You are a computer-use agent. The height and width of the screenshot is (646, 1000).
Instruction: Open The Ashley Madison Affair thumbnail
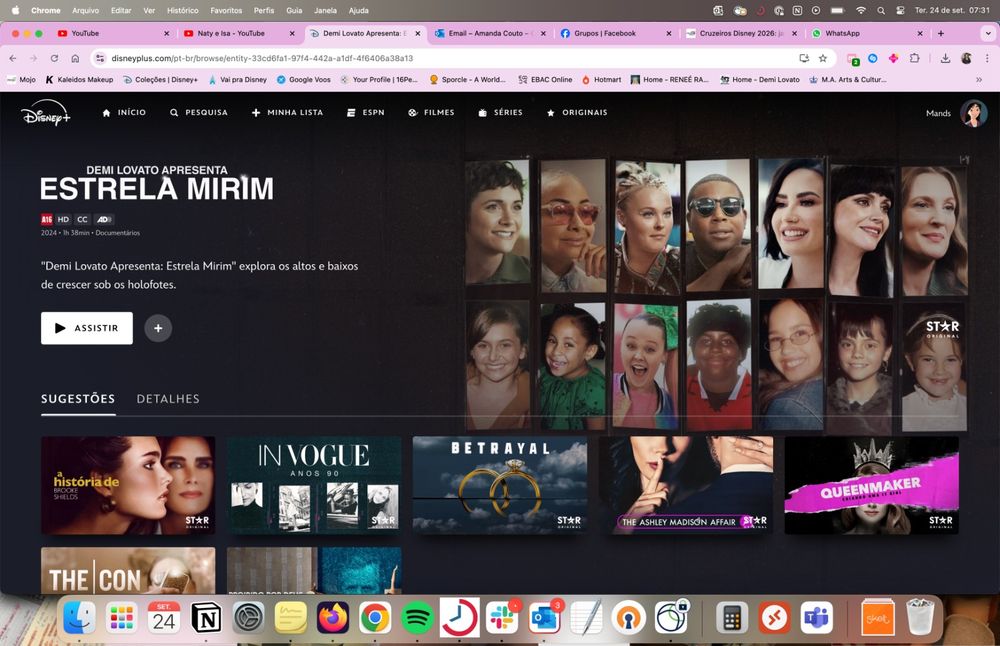click(686, 485)
